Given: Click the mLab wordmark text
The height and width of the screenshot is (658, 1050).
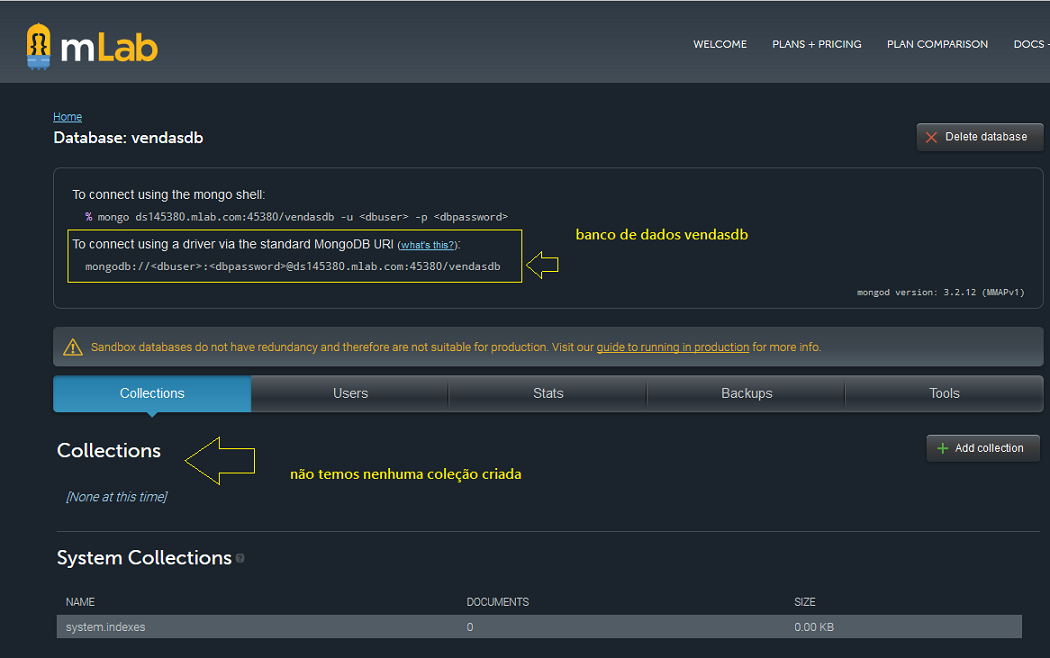Looking at the screenshot, I should click(109, 48).
